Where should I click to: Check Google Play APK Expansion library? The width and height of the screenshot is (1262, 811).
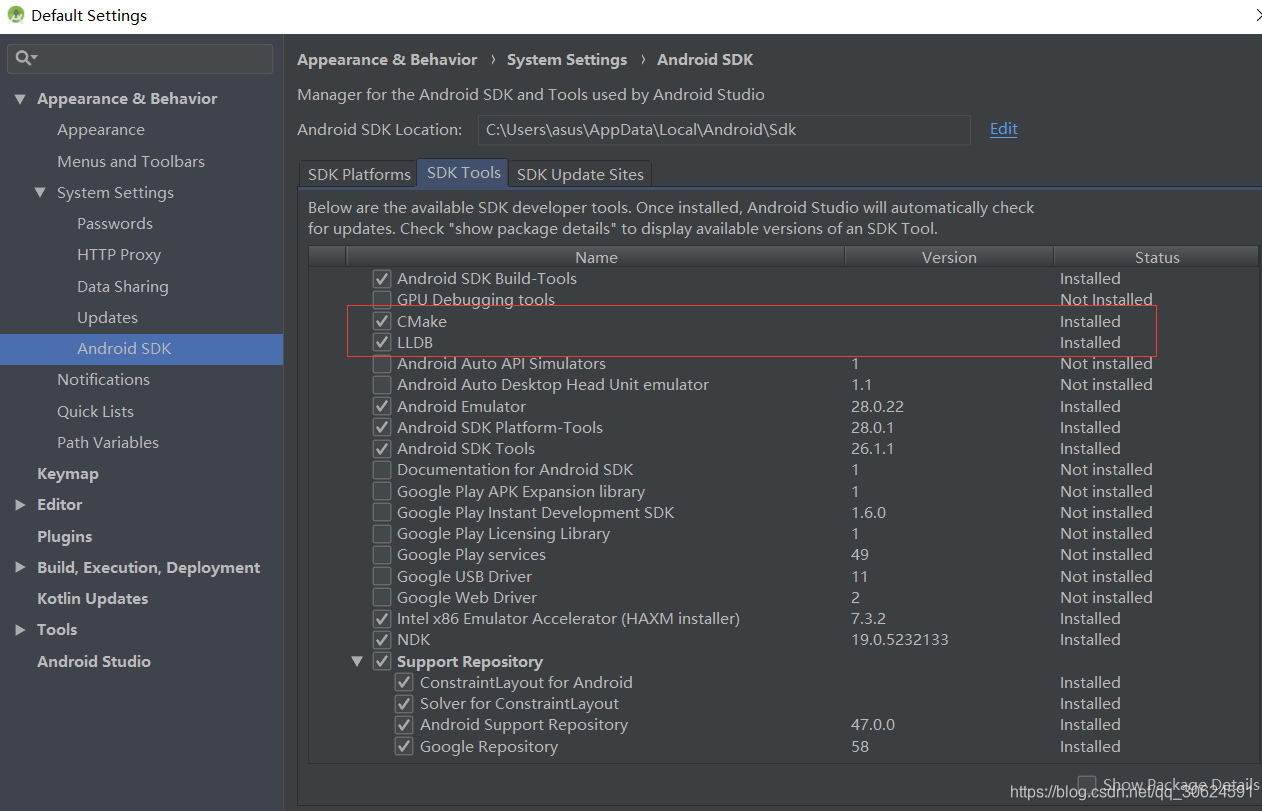point(382,492)
